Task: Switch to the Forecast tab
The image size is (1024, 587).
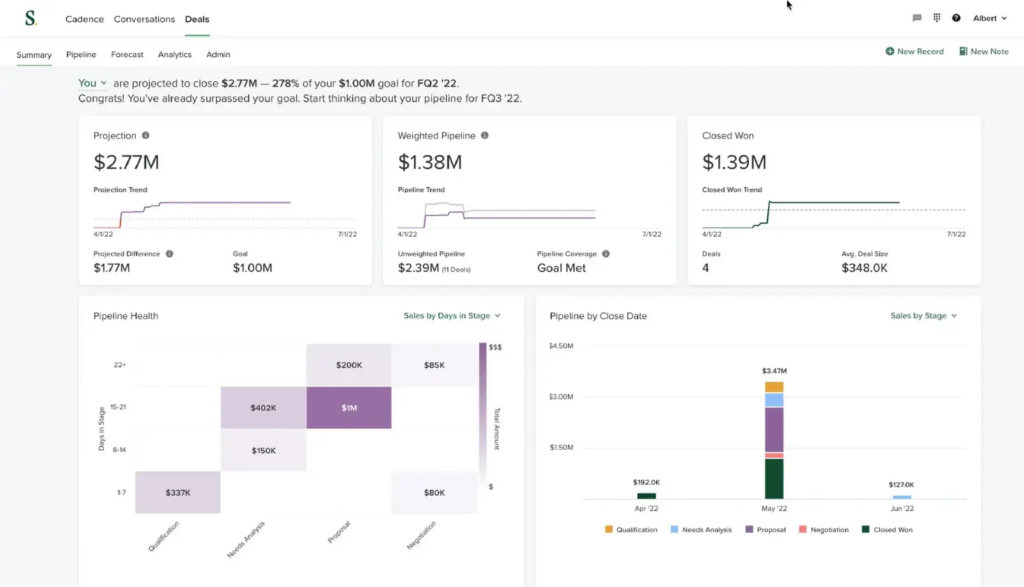Action: click(x=127, y=55)
